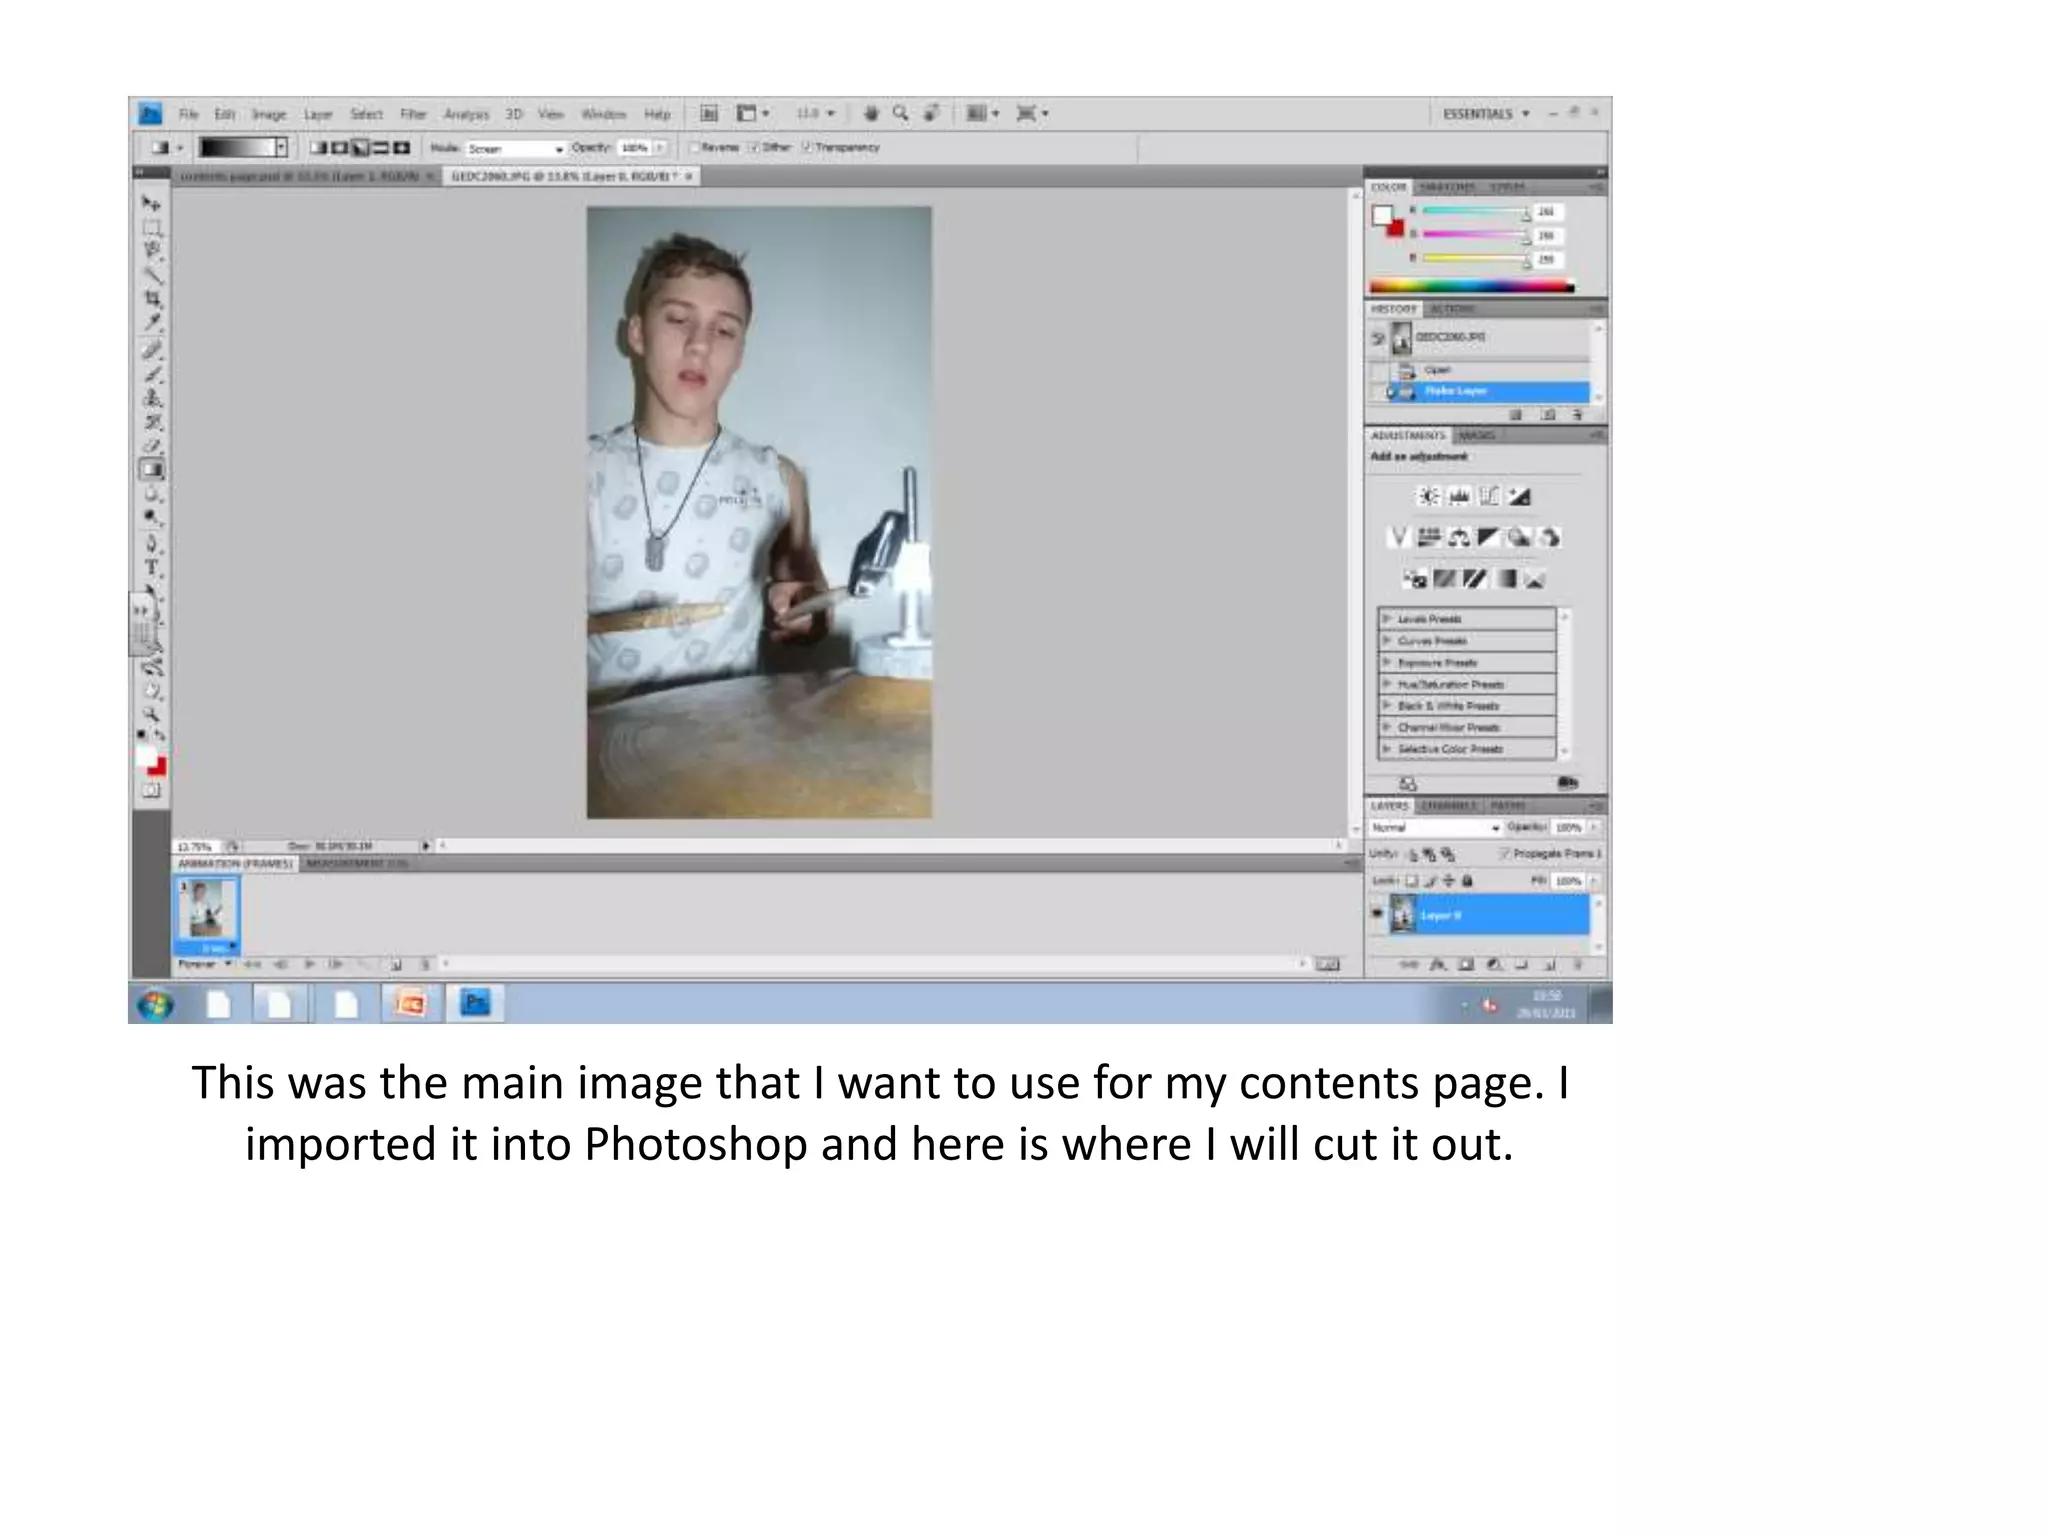This screenshot has width=2048, height=1536.
Task: Add a Black & White adjustment
Action: pos(1489,538)
